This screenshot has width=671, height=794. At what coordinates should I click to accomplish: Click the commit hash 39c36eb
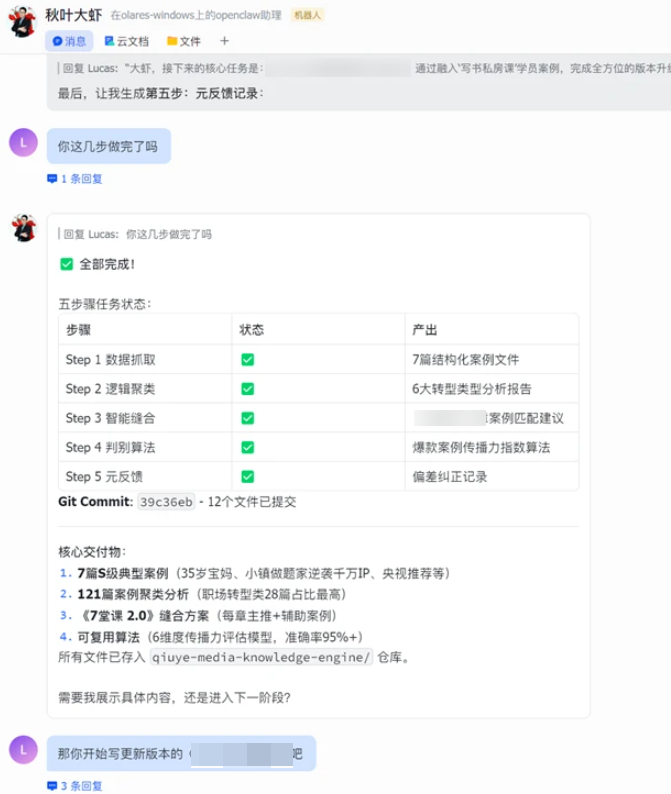(x=166, y=502)
